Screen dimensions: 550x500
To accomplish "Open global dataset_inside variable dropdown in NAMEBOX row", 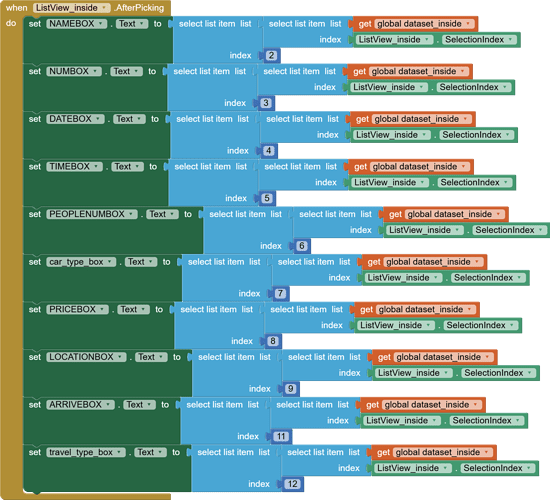I will point(424,24).
